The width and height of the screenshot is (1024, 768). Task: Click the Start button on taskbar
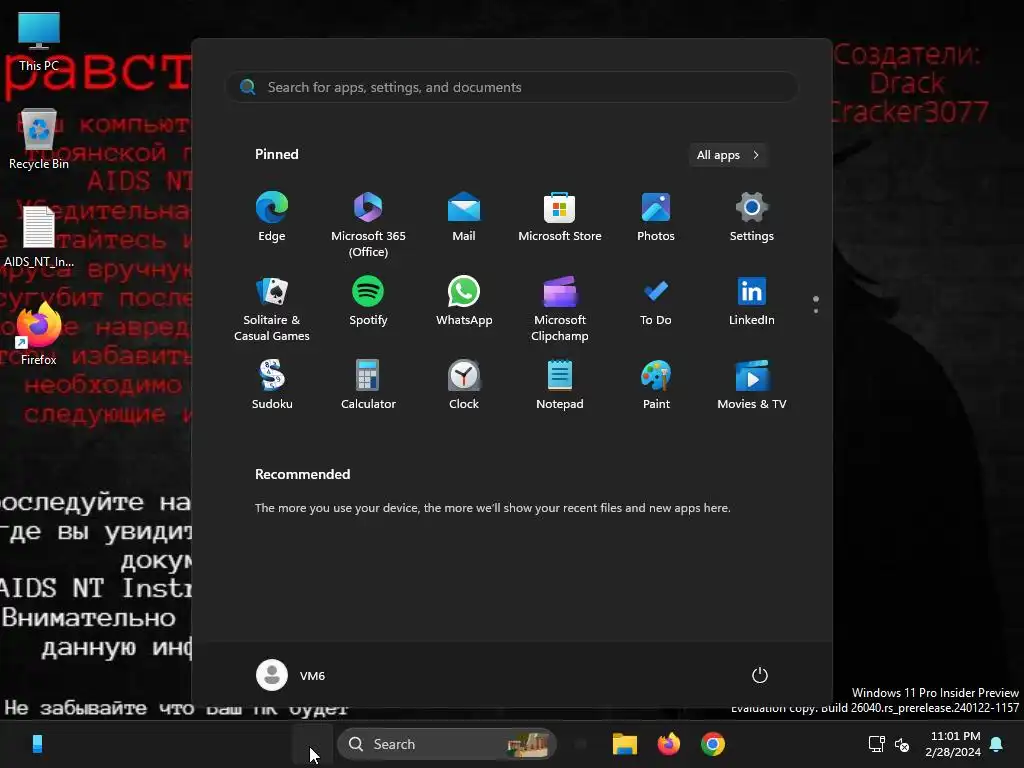pyautogui.click(x=312, y=744)
